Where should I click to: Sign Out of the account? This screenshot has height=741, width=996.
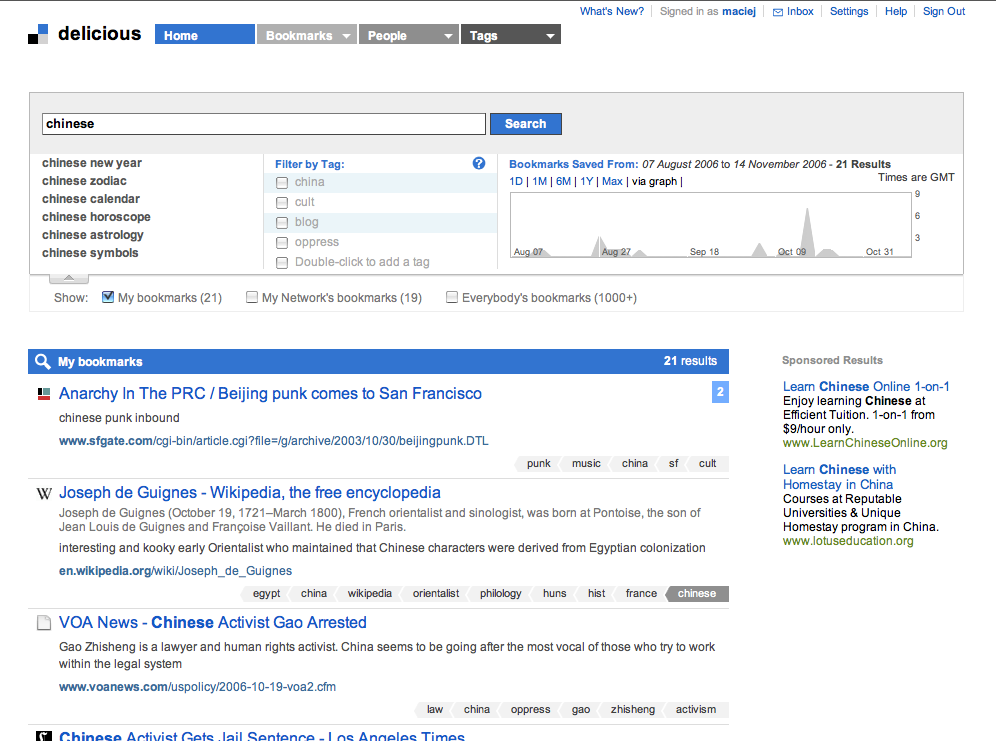pyautogui.click(x=944, y=11)
